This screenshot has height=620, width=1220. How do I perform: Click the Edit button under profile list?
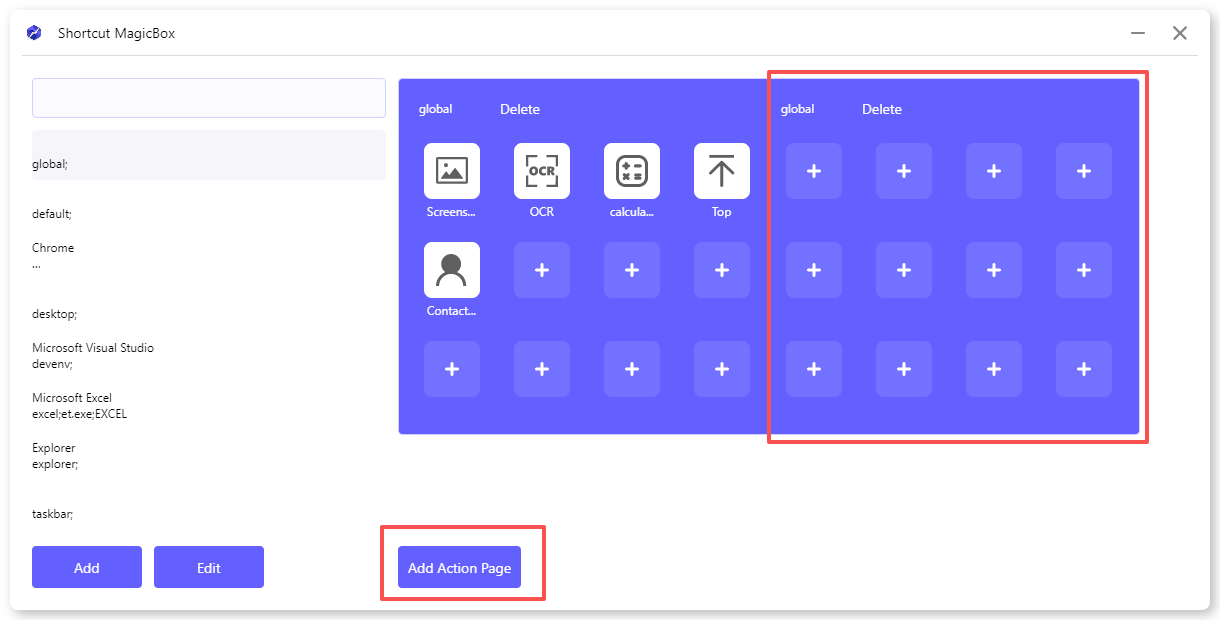point(209,567)
